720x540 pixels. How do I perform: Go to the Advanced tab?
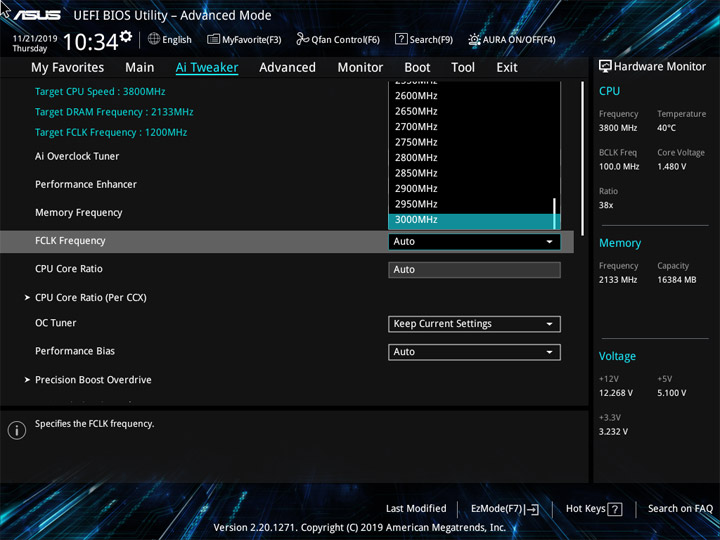287,68
